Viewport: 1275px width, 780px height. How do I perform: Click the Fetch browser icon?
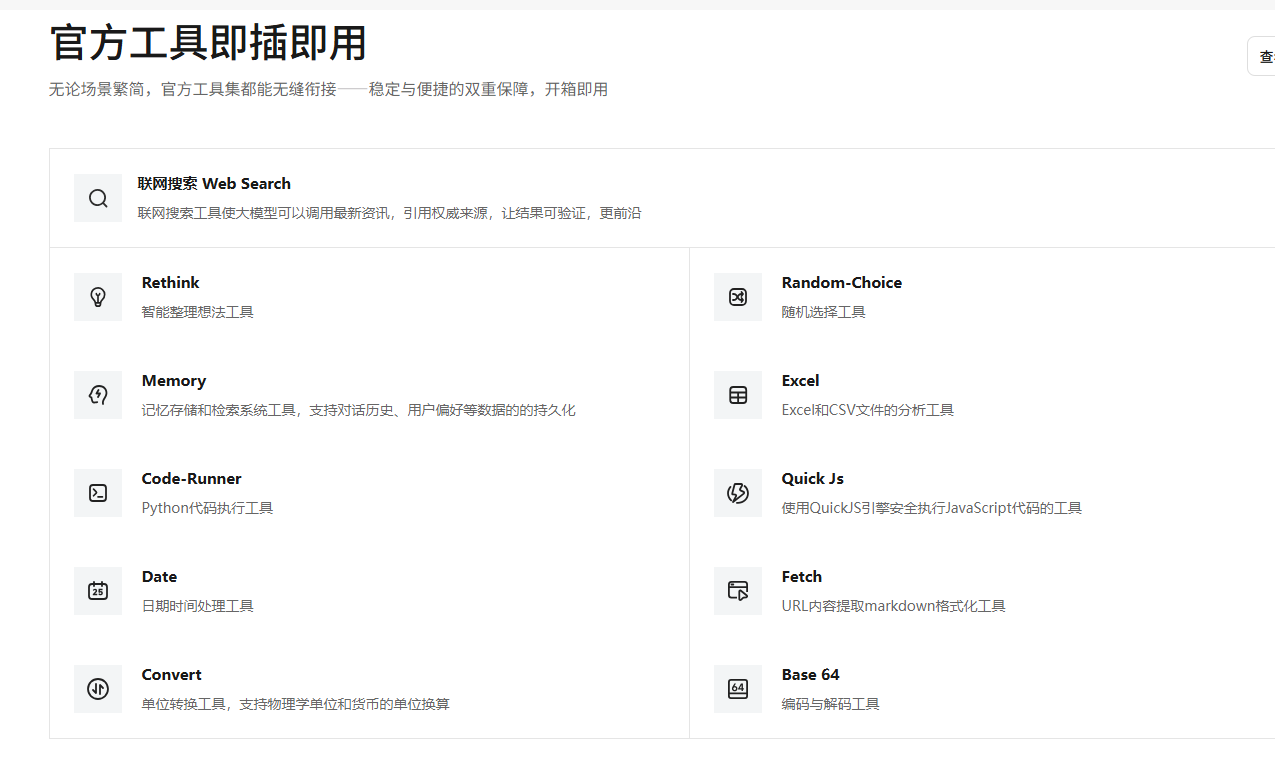pos(738,591)
